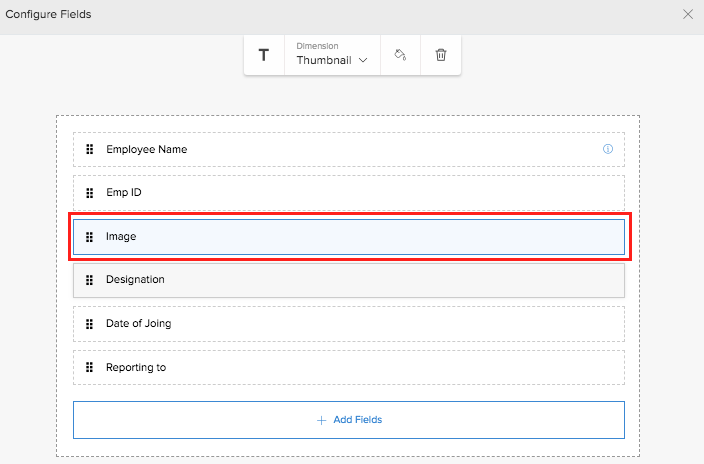The width and height of the screenshot is (704, 464).
Task: Select the Designation field row
Action: pos(348,280)
